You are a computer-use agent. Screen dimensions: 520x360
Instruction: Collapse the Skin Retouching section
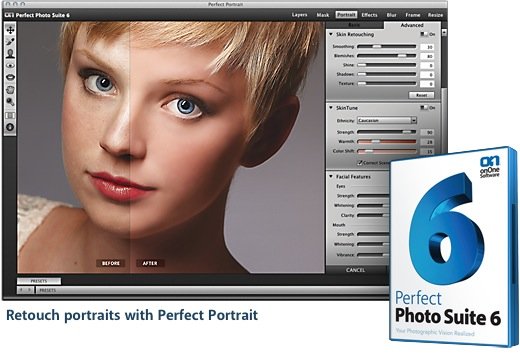click(x=331, y=34)
